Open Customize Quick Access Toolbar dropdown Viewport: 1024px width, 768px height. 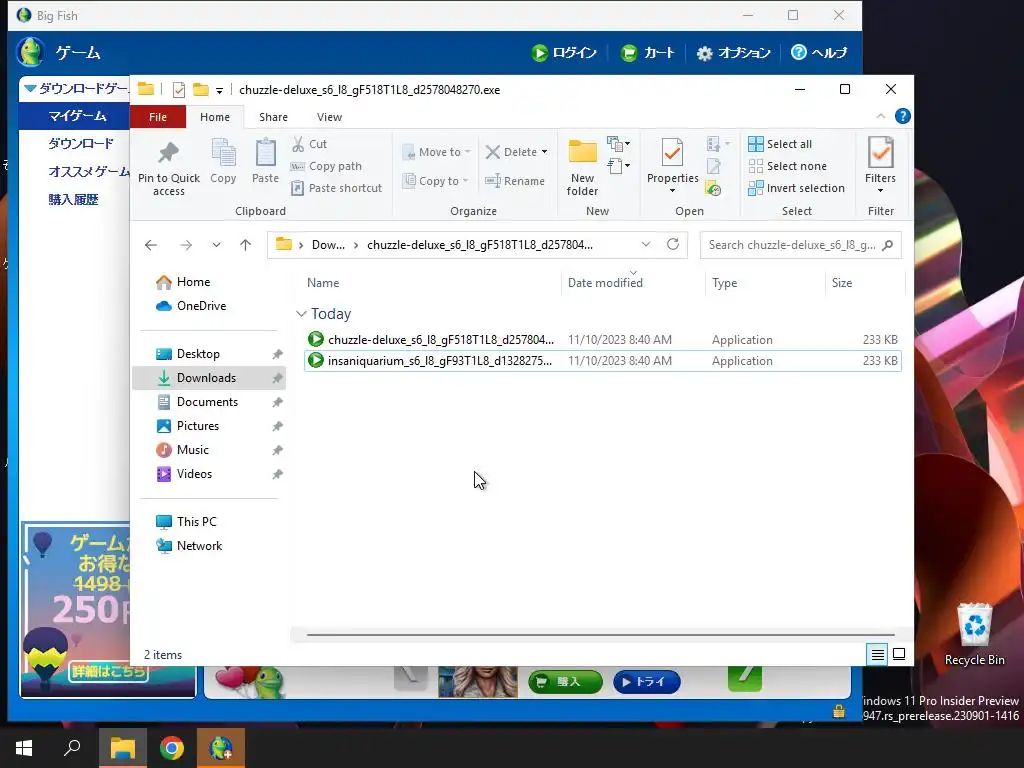(x=219, y=91)
